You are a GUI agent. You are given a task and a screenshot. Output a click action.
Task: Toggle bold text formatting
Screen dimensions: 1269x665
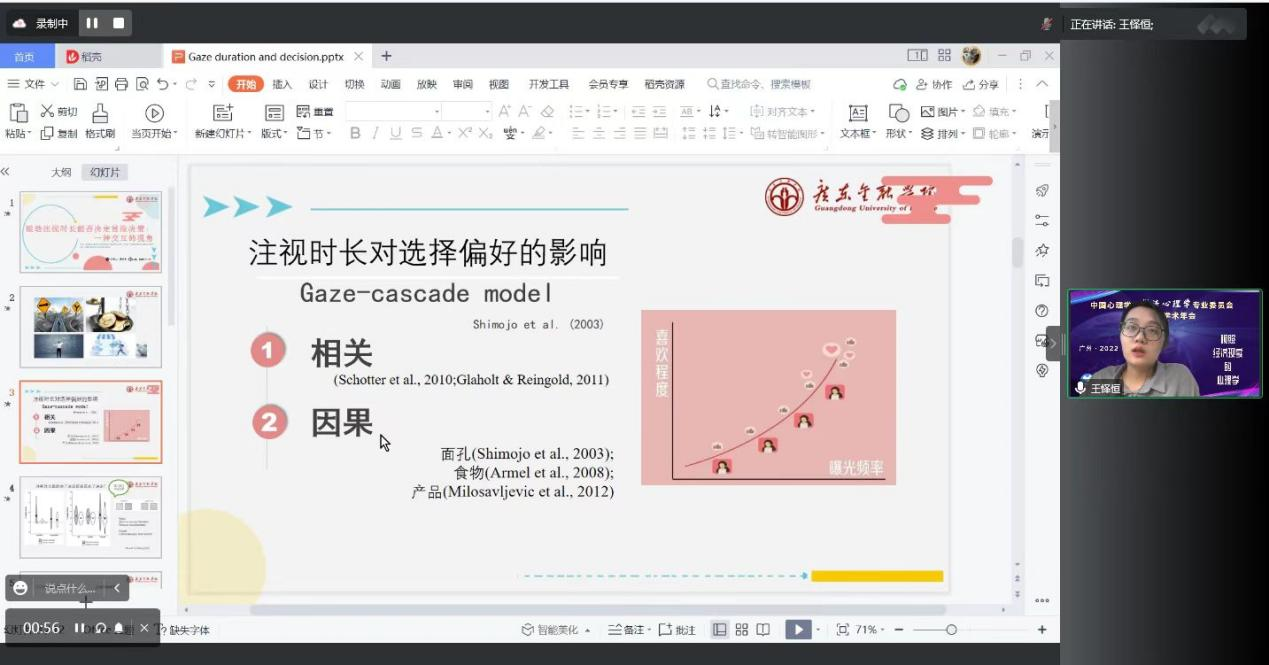(x=354, y=133)
